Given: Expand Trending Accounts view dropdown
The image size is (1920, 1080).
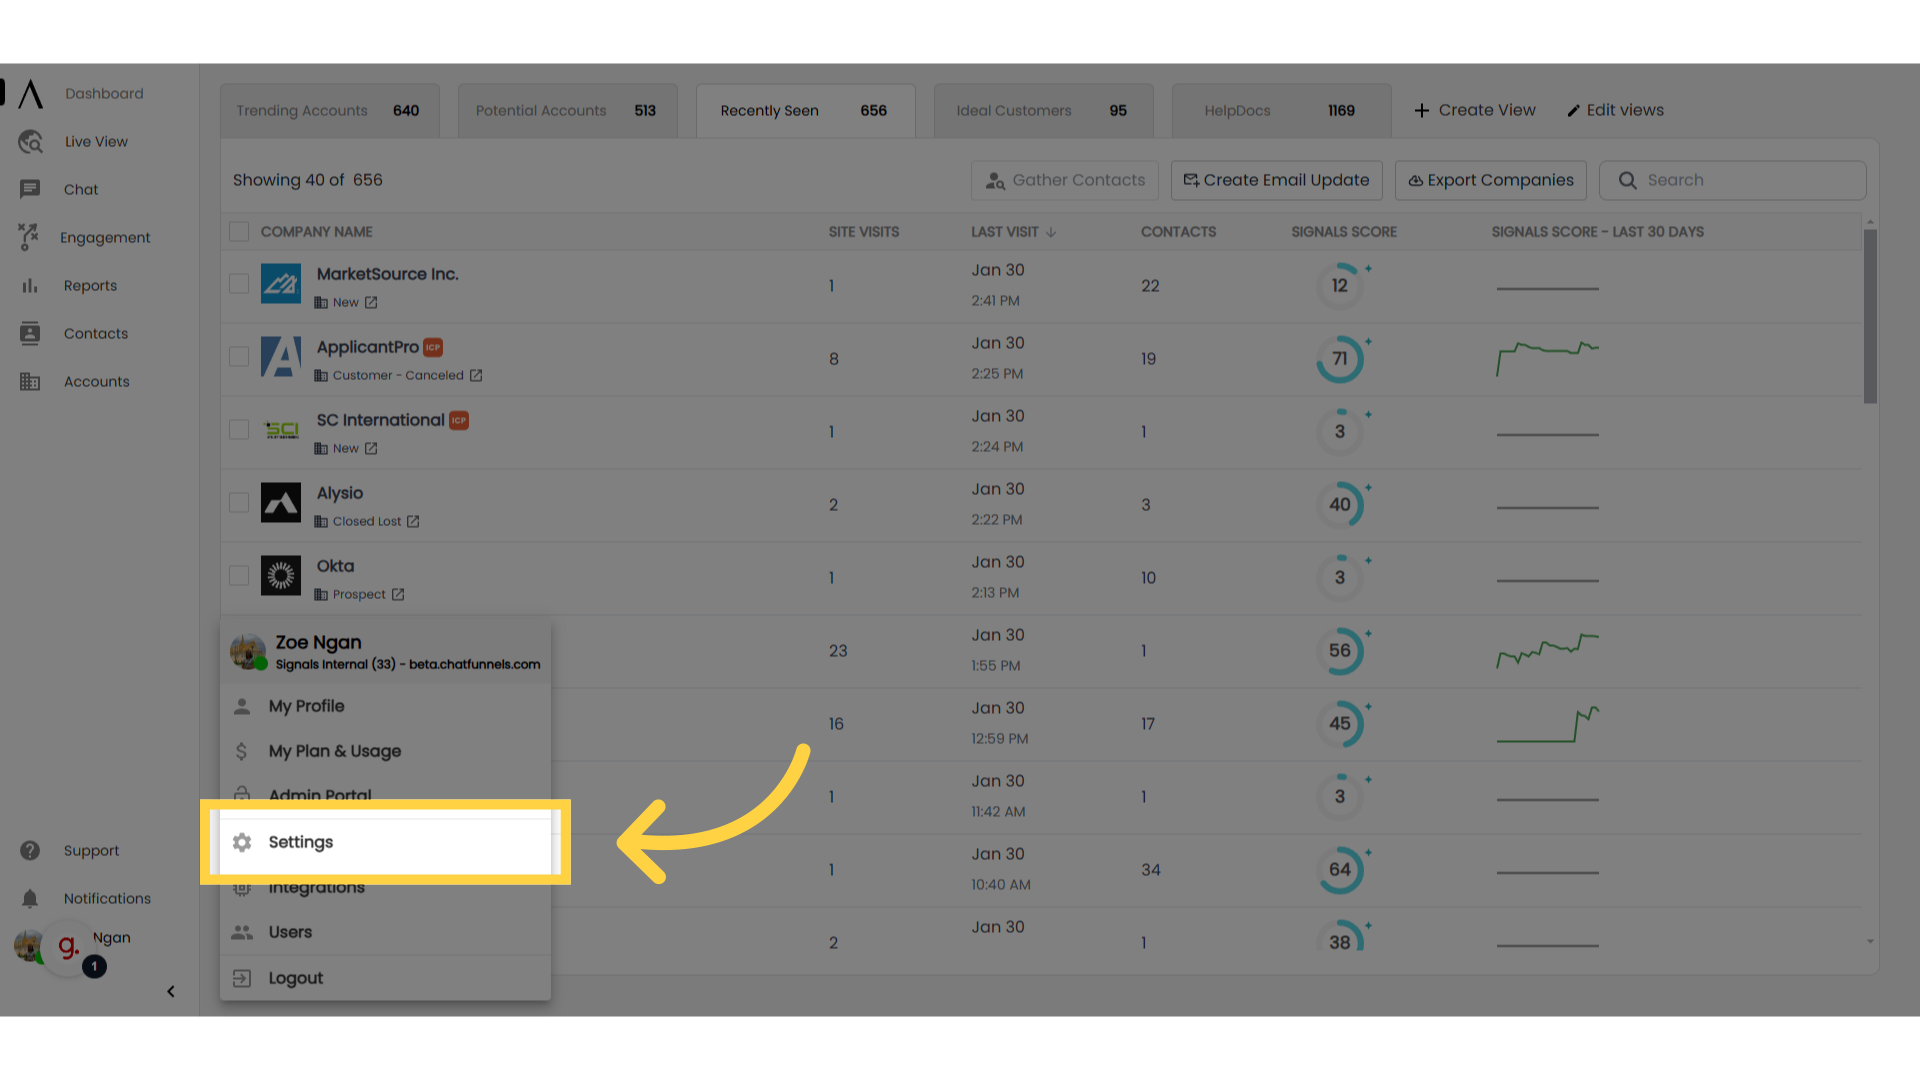Looking at the screenshot, I should [326, 109].
